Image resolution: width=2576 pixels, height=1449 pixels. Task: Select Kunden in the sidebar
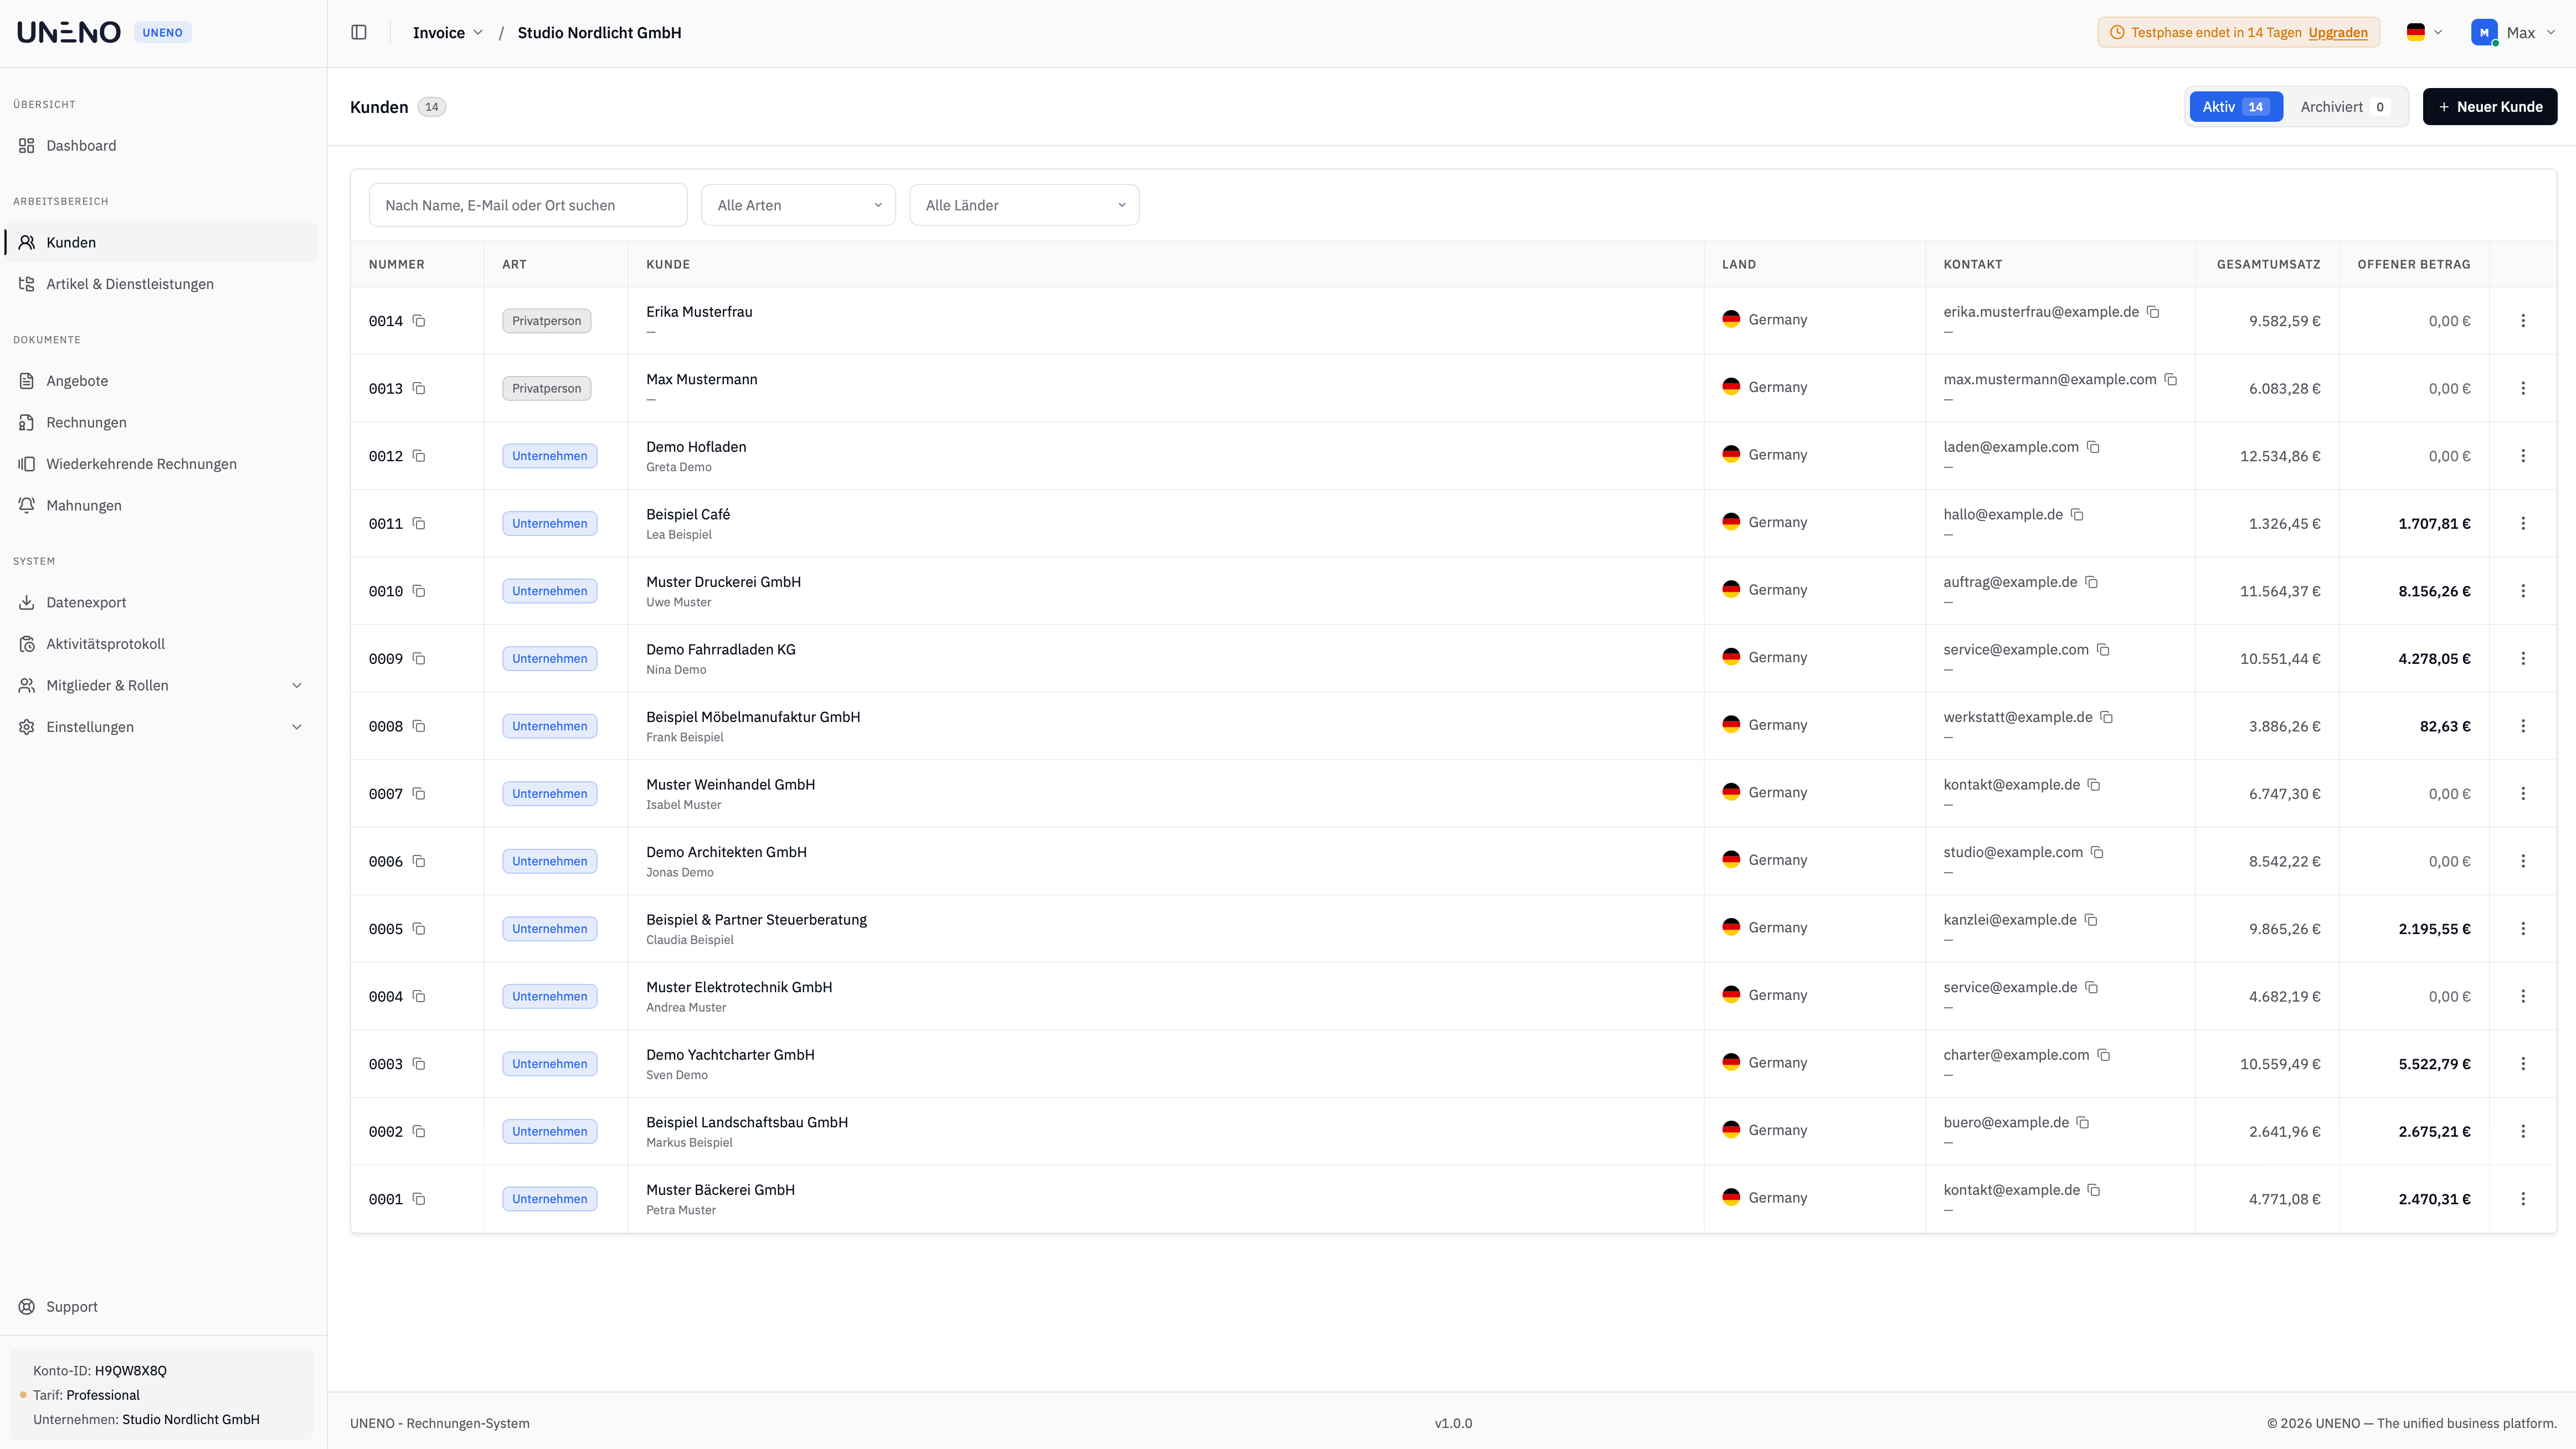(x=161, y=243)
